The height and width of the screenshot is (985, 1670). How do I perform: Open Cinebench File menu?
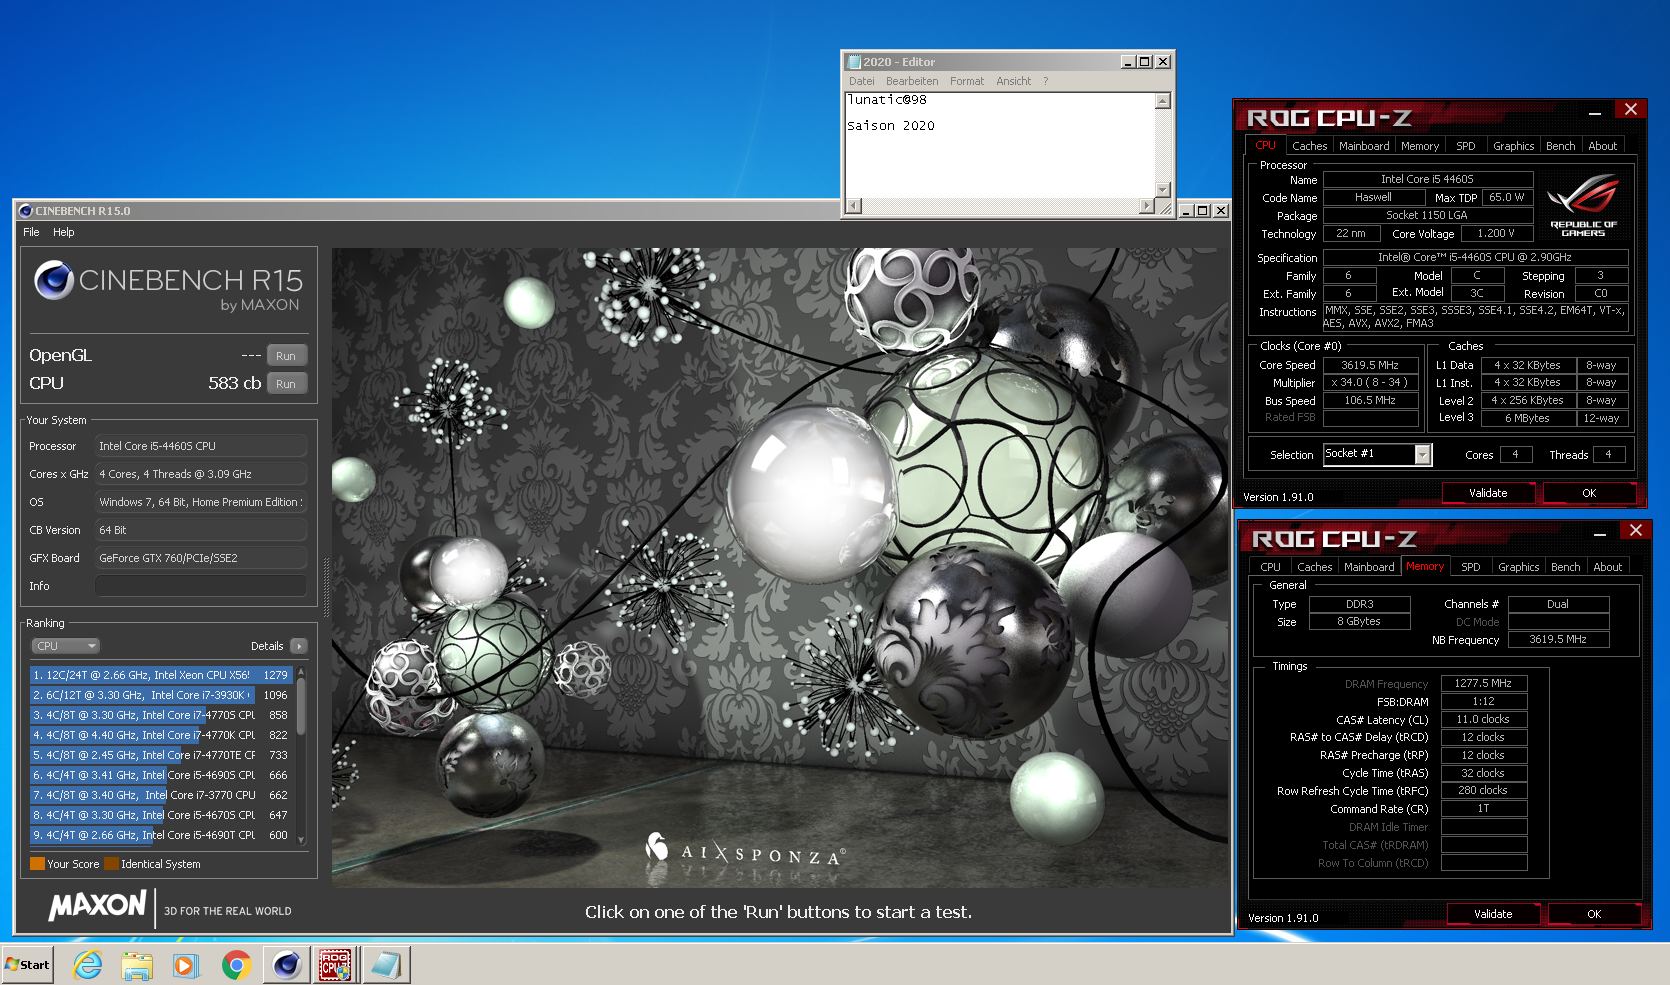pos(31,232)
